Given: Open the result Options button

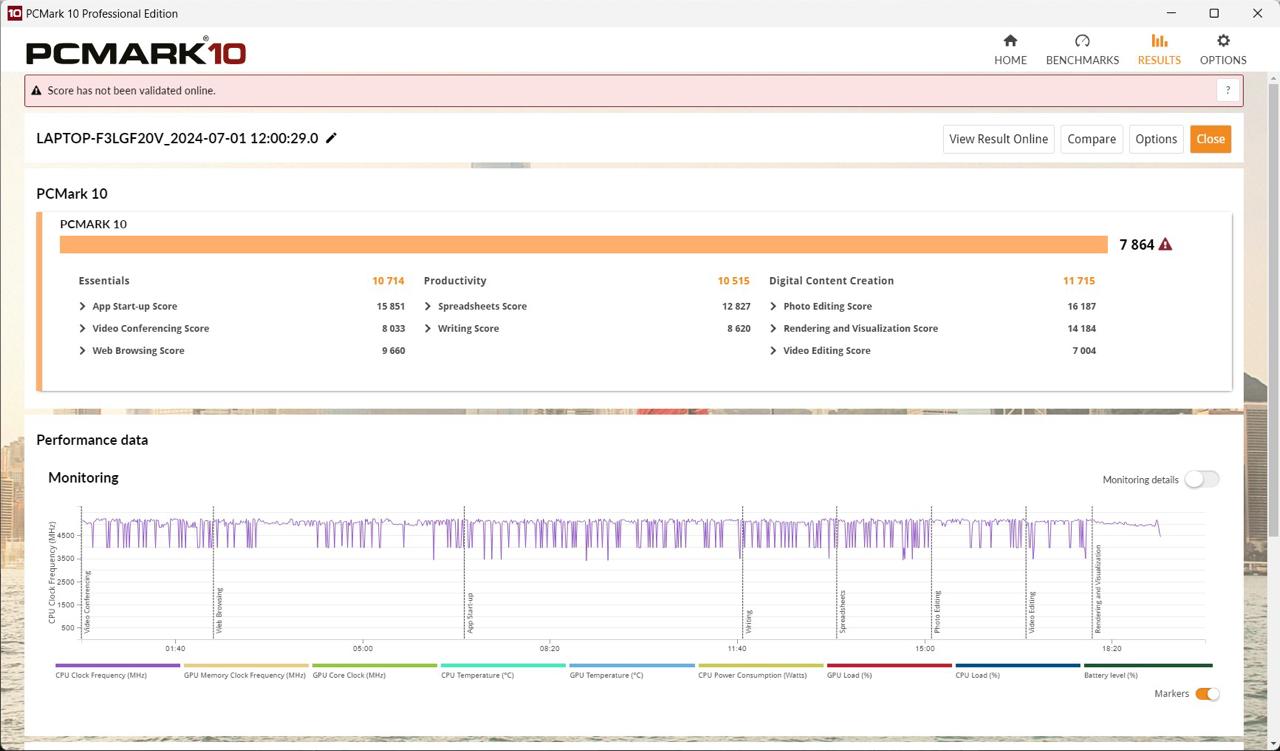Looking at the screenshot, I should click(1156, 139).
